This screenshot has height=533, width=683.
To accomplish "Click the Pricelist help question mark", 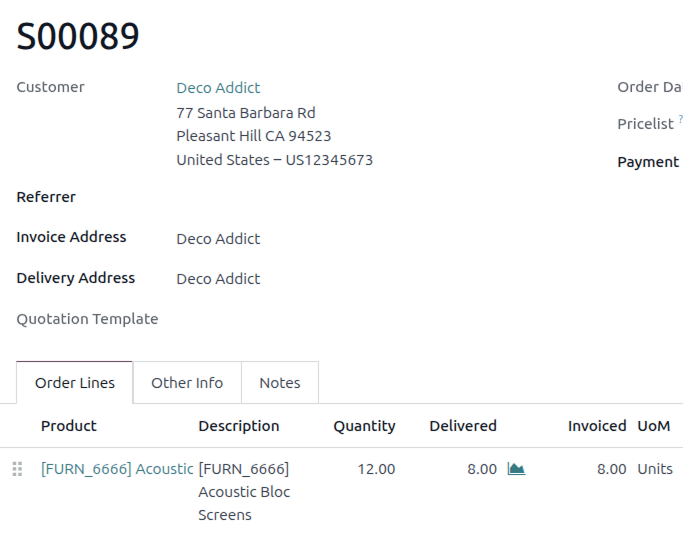I will 680,120.
